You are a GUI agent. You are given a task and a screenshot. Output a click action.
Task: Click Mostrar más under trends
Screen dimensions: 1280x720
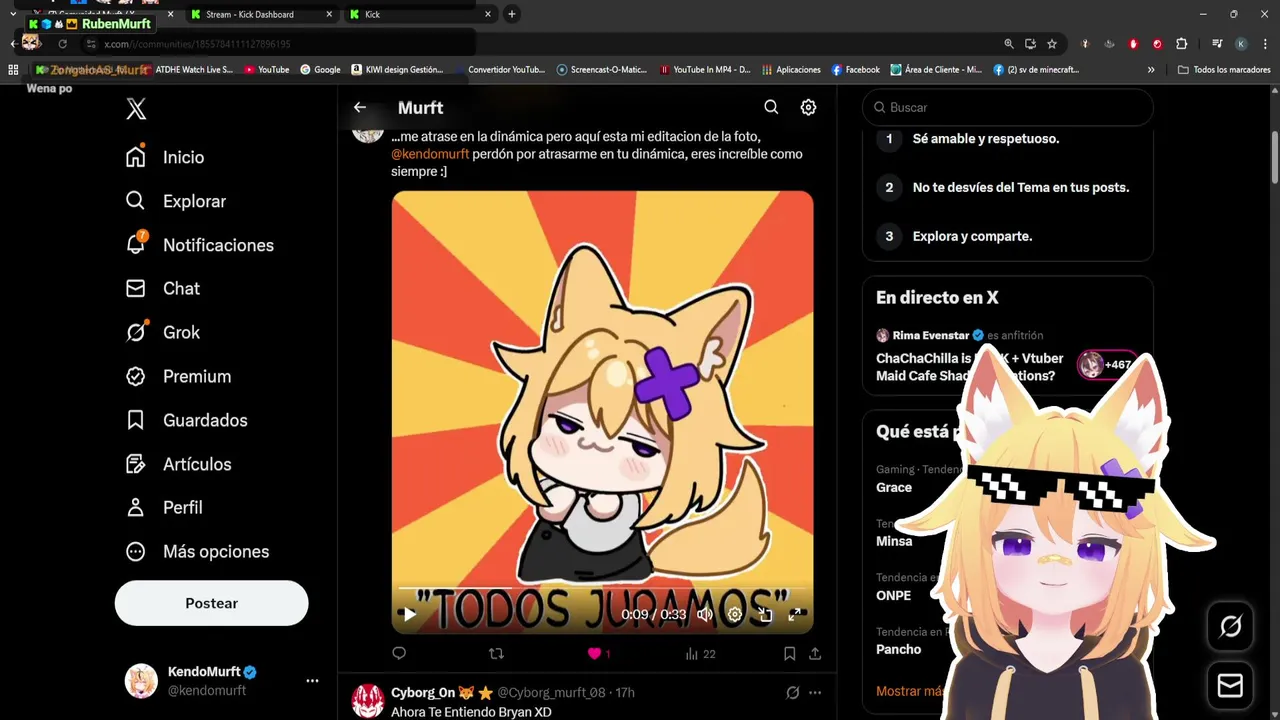pyautogui.click(x=911, y=691)
